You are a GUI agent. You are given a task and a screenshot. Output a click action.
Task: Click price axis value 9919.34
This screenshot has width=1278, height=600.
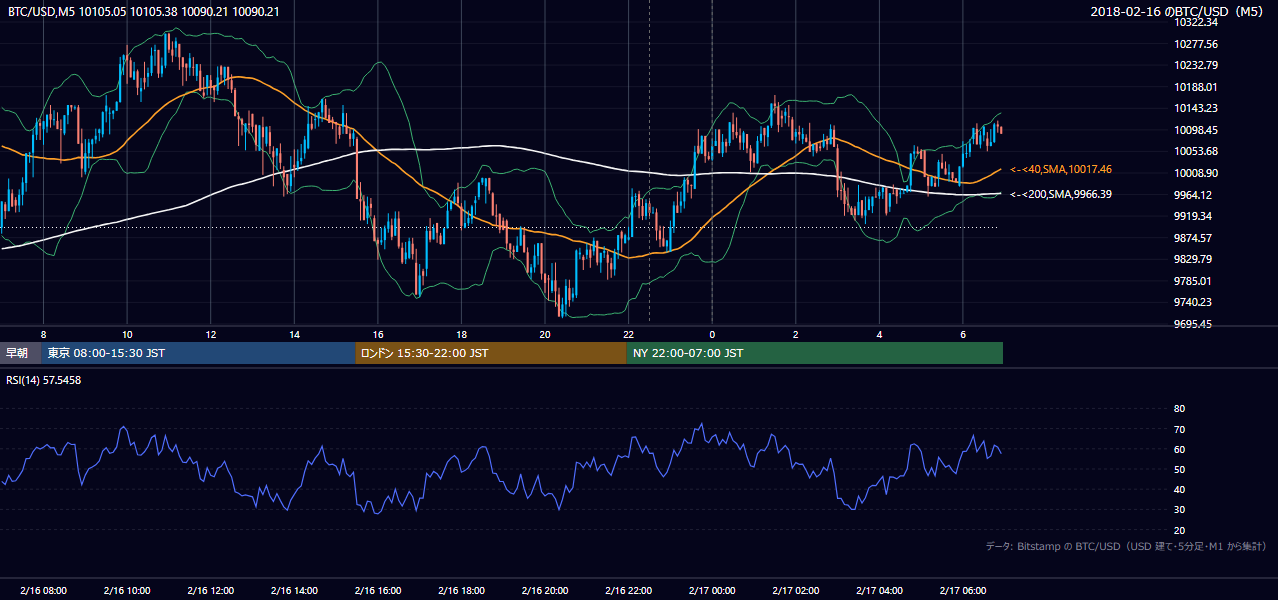coord(1193,216)
